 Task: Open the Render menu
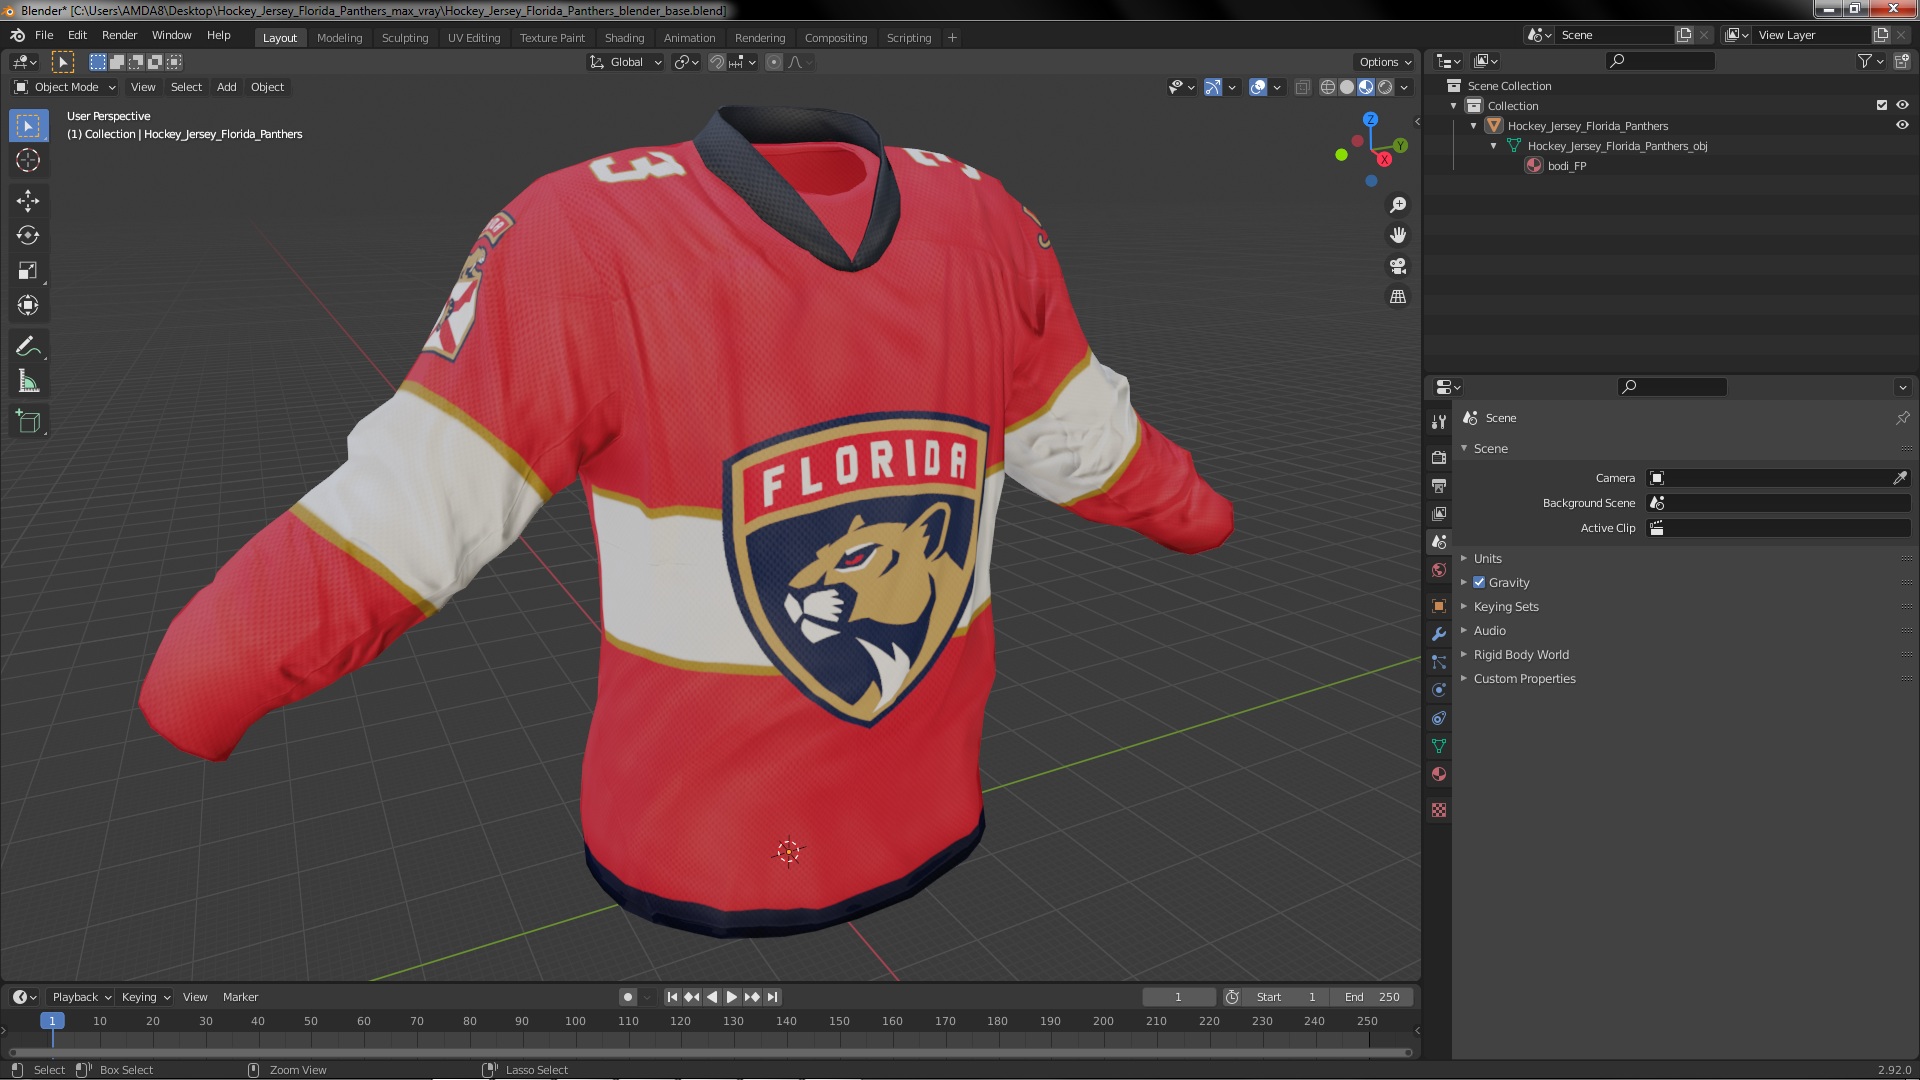(x=119, y=35)
